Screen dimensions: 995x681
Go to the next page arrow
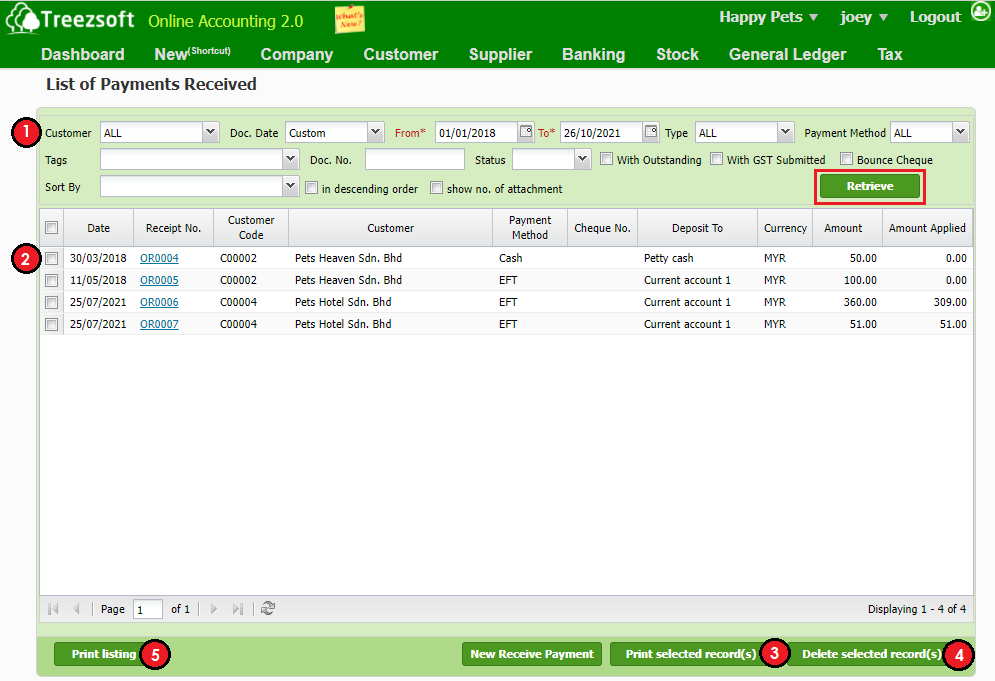click(x=214, y=608)
